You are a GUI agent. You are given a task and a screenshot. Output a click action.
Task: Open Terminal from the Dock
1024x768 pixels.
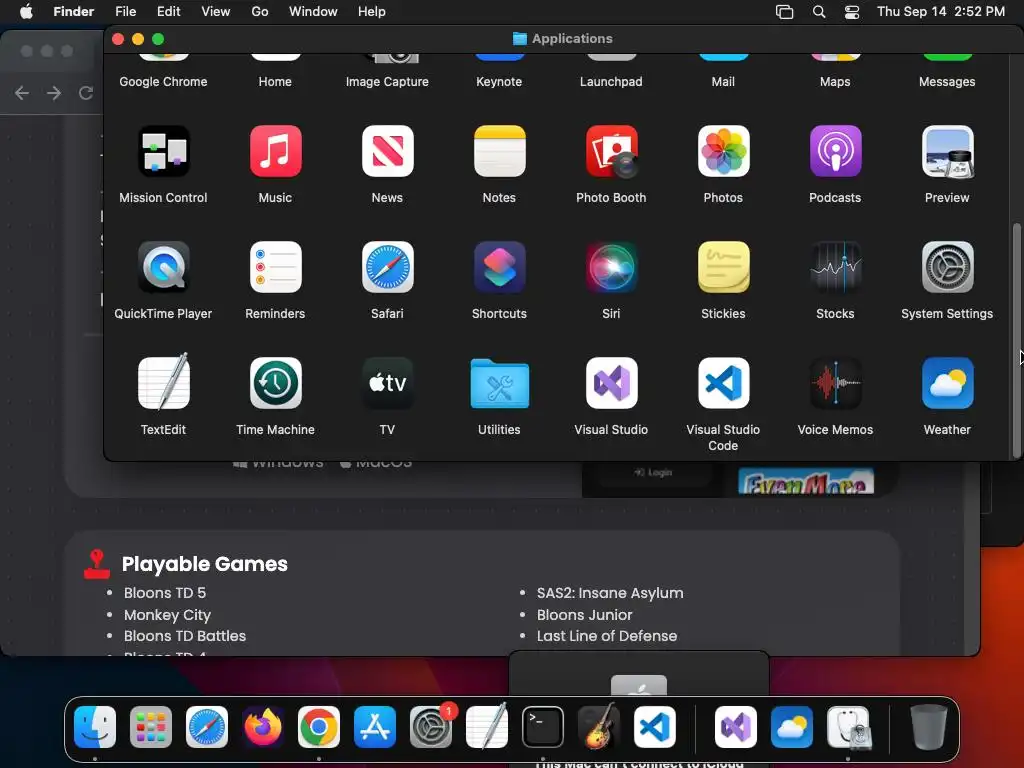543,727
